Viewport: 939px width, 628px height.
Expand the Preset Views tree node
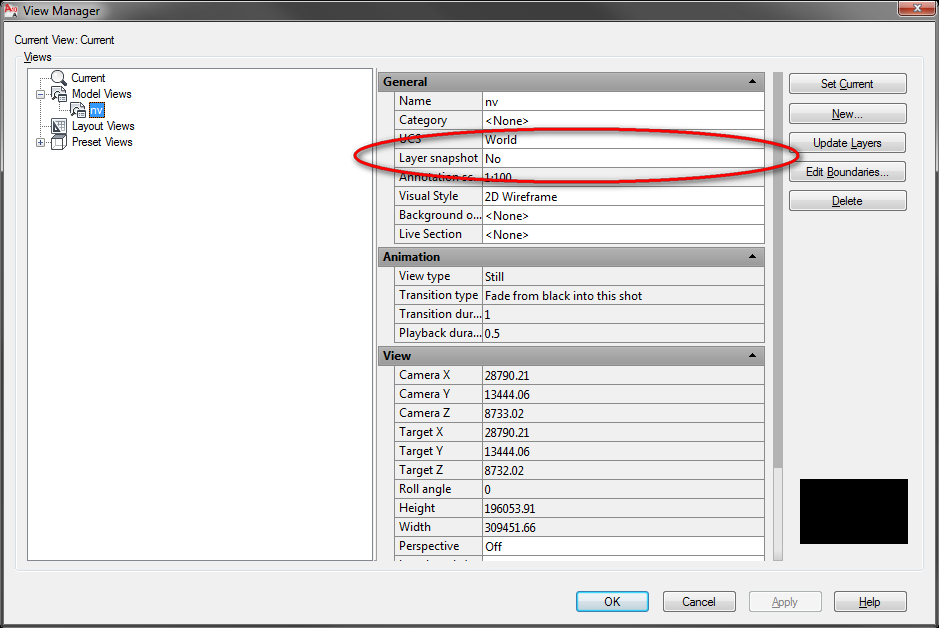point(41,142)
